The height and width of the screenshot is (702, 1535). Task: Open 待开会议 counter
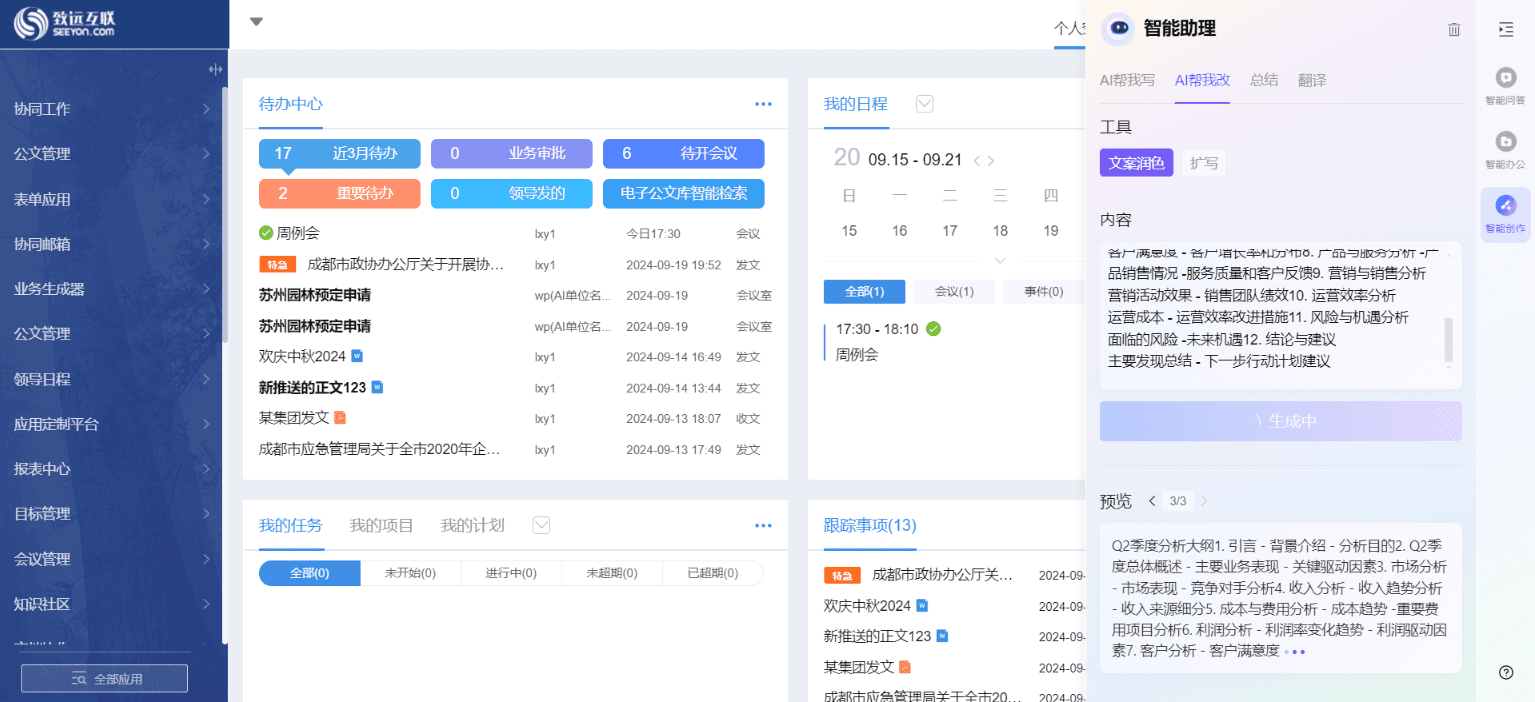tap(684, 153)
